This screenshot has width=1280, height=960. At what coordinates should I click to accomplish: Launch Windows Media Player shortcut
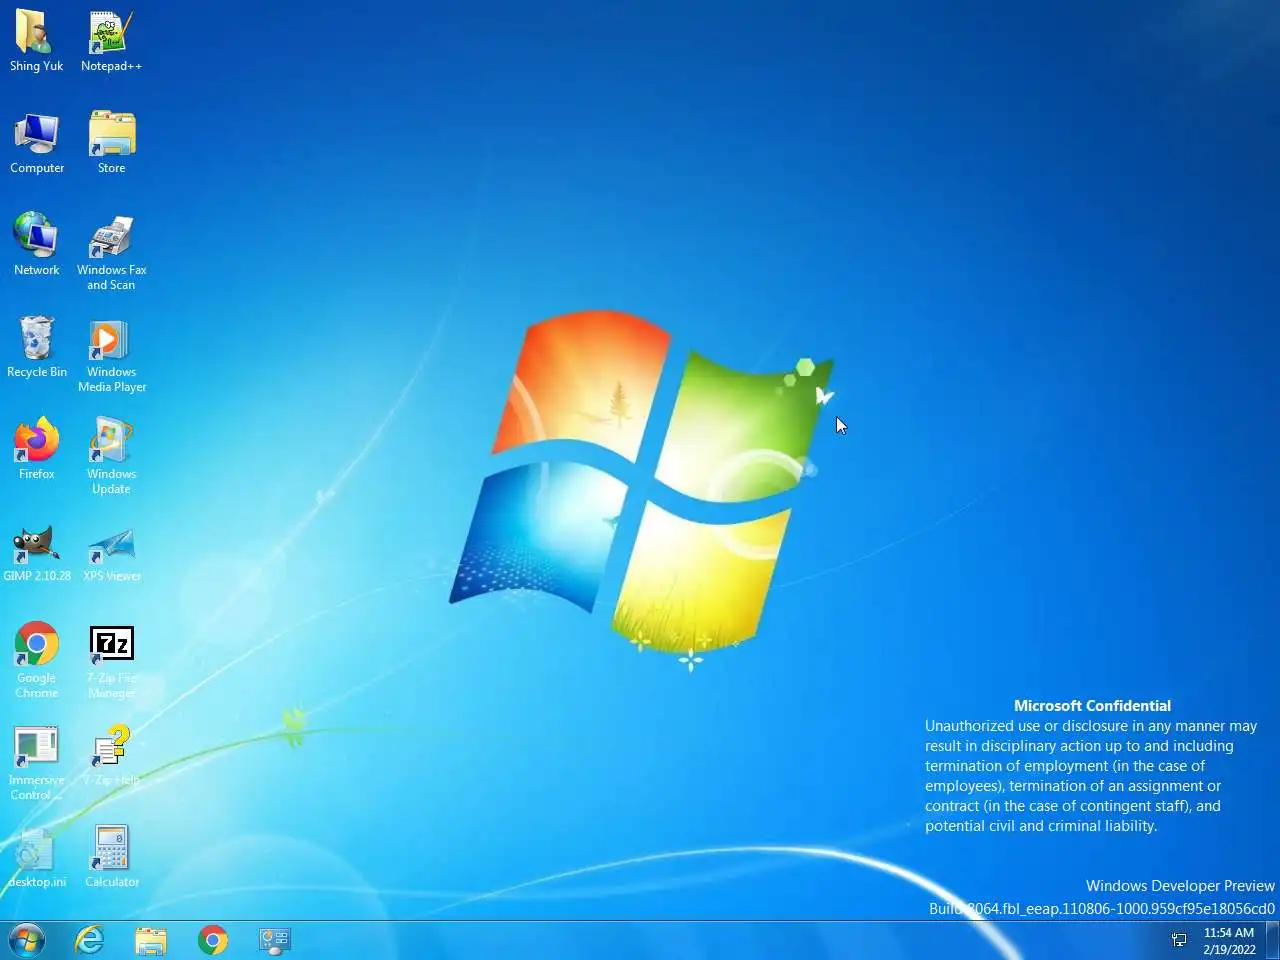[x=111, y=355]
